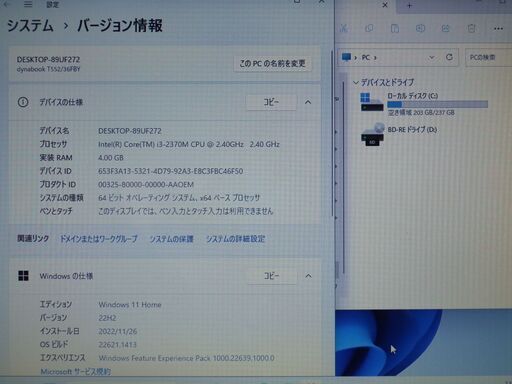Click the device specifications info icon

[x=23, y=102]
